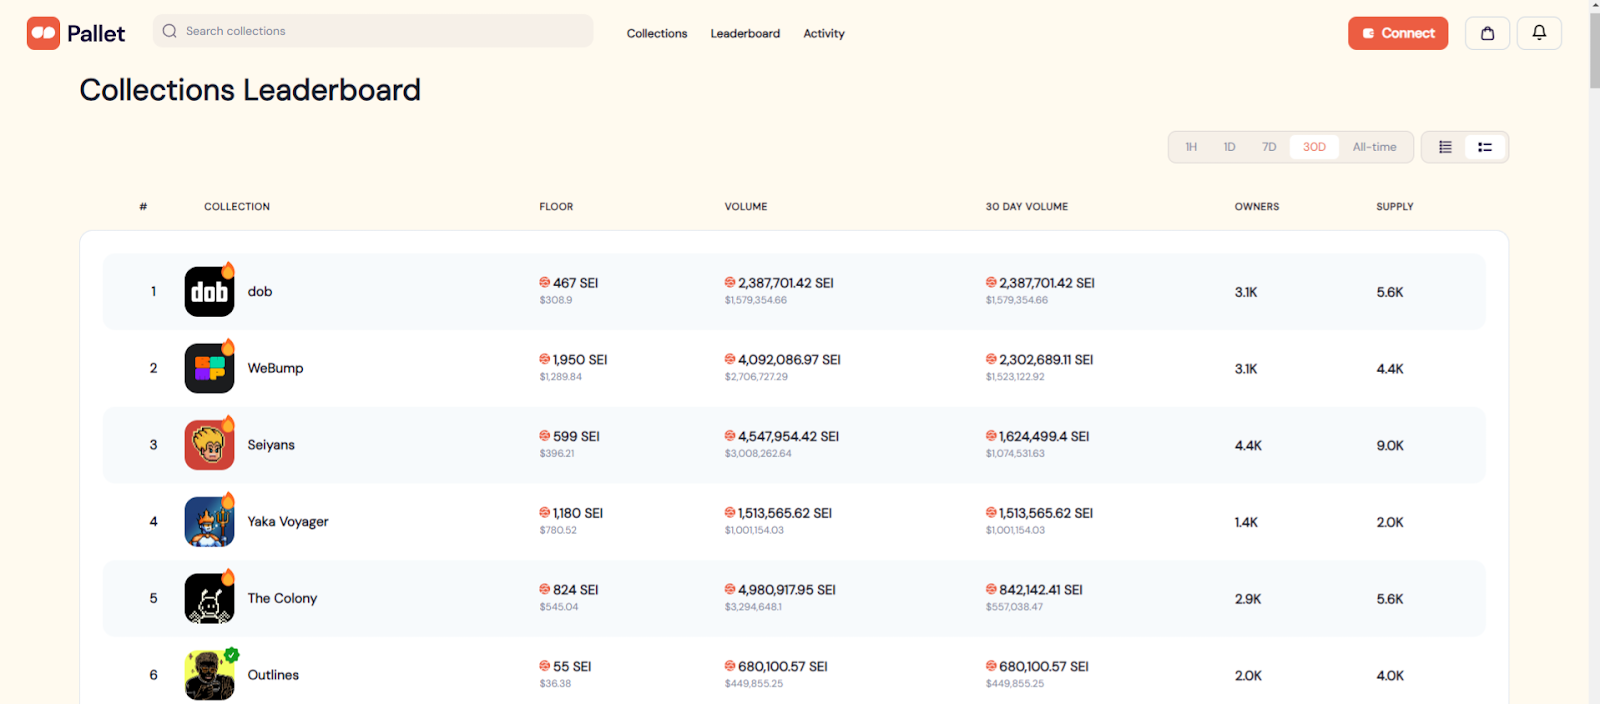Click the SEI icon beside 1,624,499.4 SEI

[x=991, y=436]
